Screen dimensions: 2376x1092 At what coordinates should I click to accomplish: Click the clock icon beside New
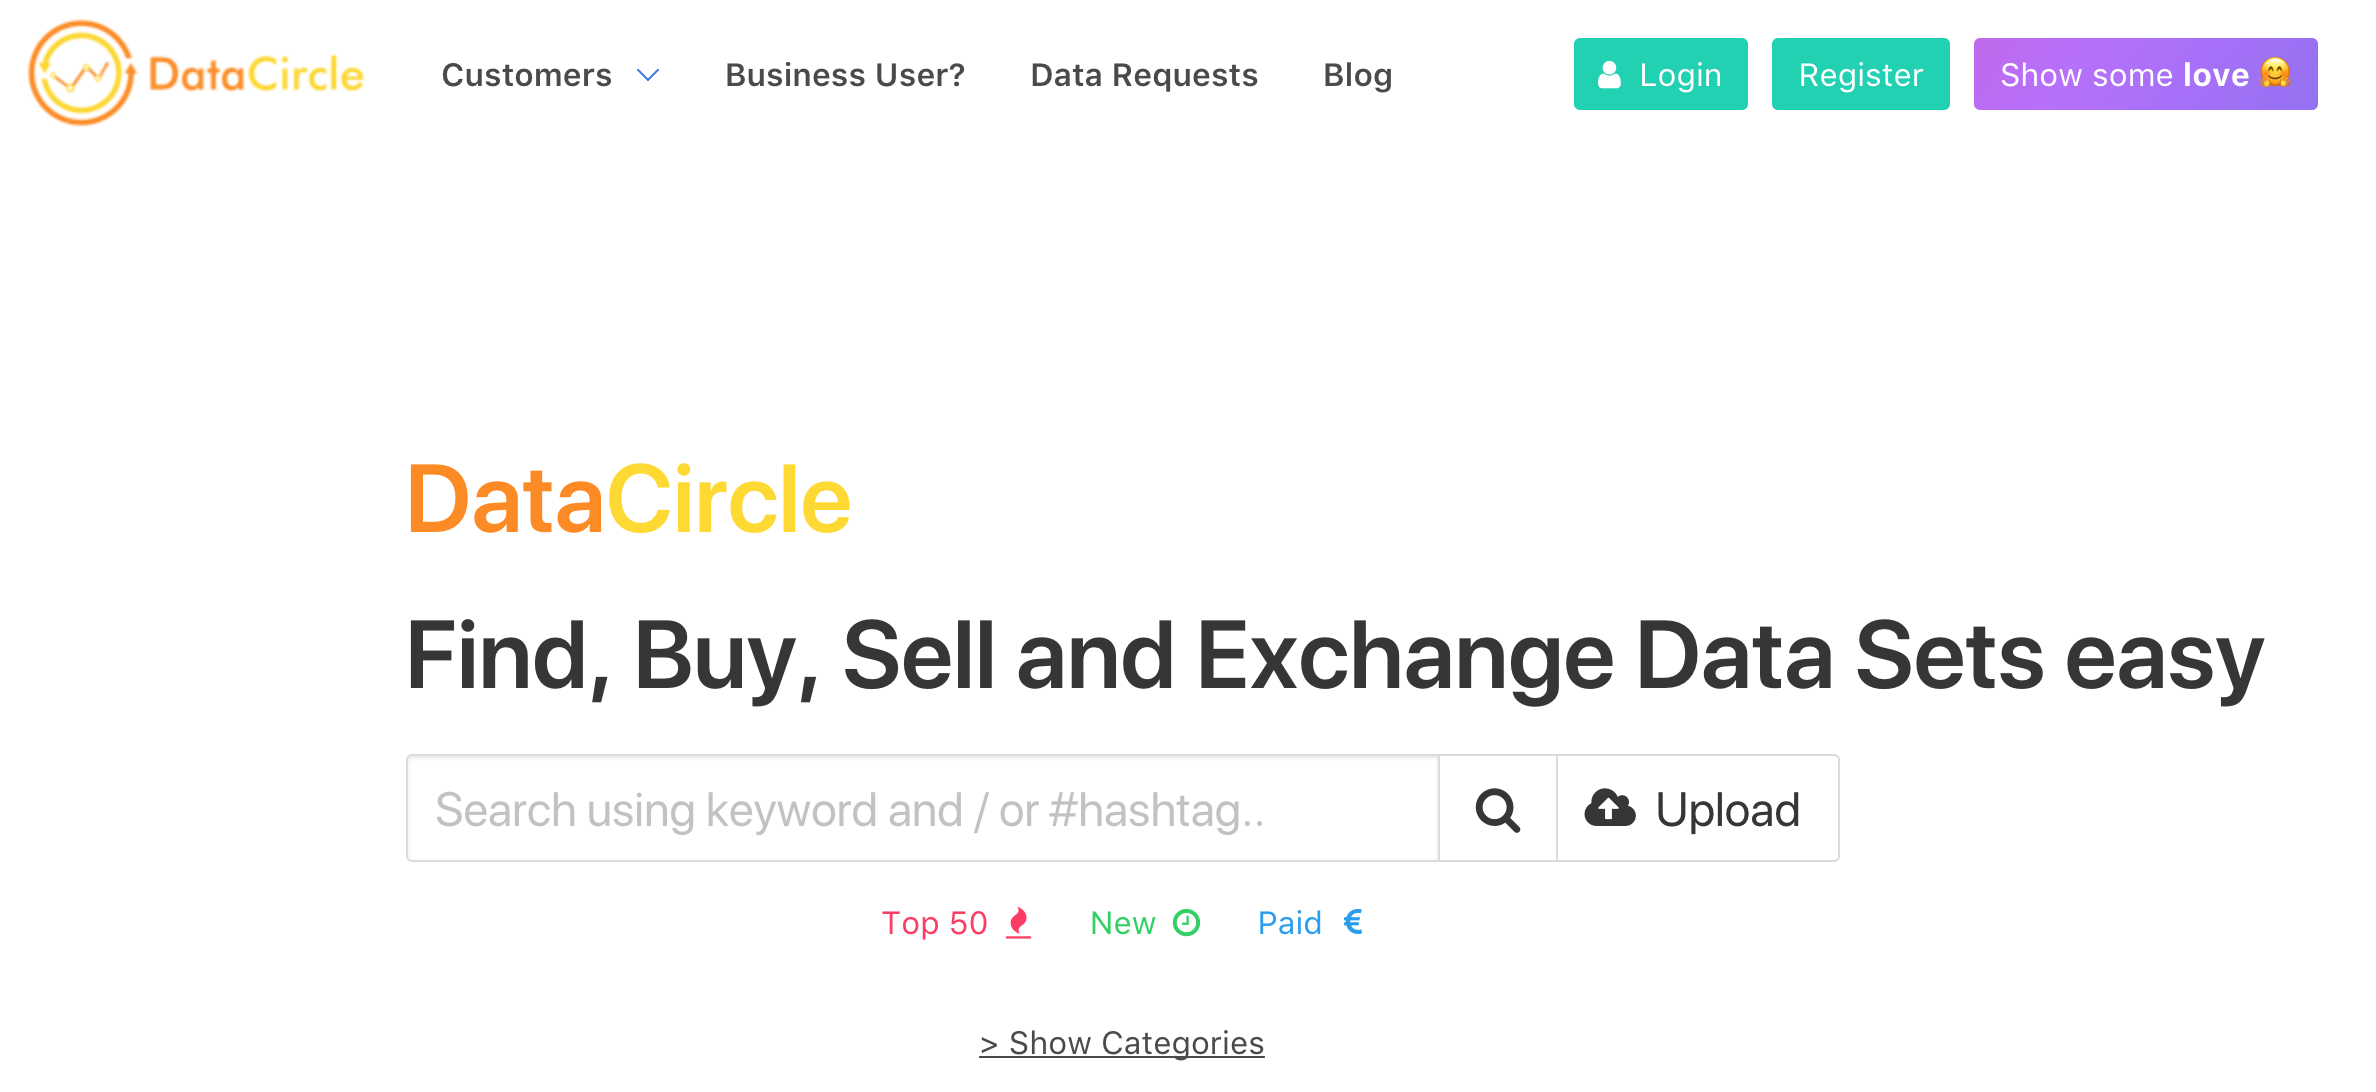(x=1186, y=922)
